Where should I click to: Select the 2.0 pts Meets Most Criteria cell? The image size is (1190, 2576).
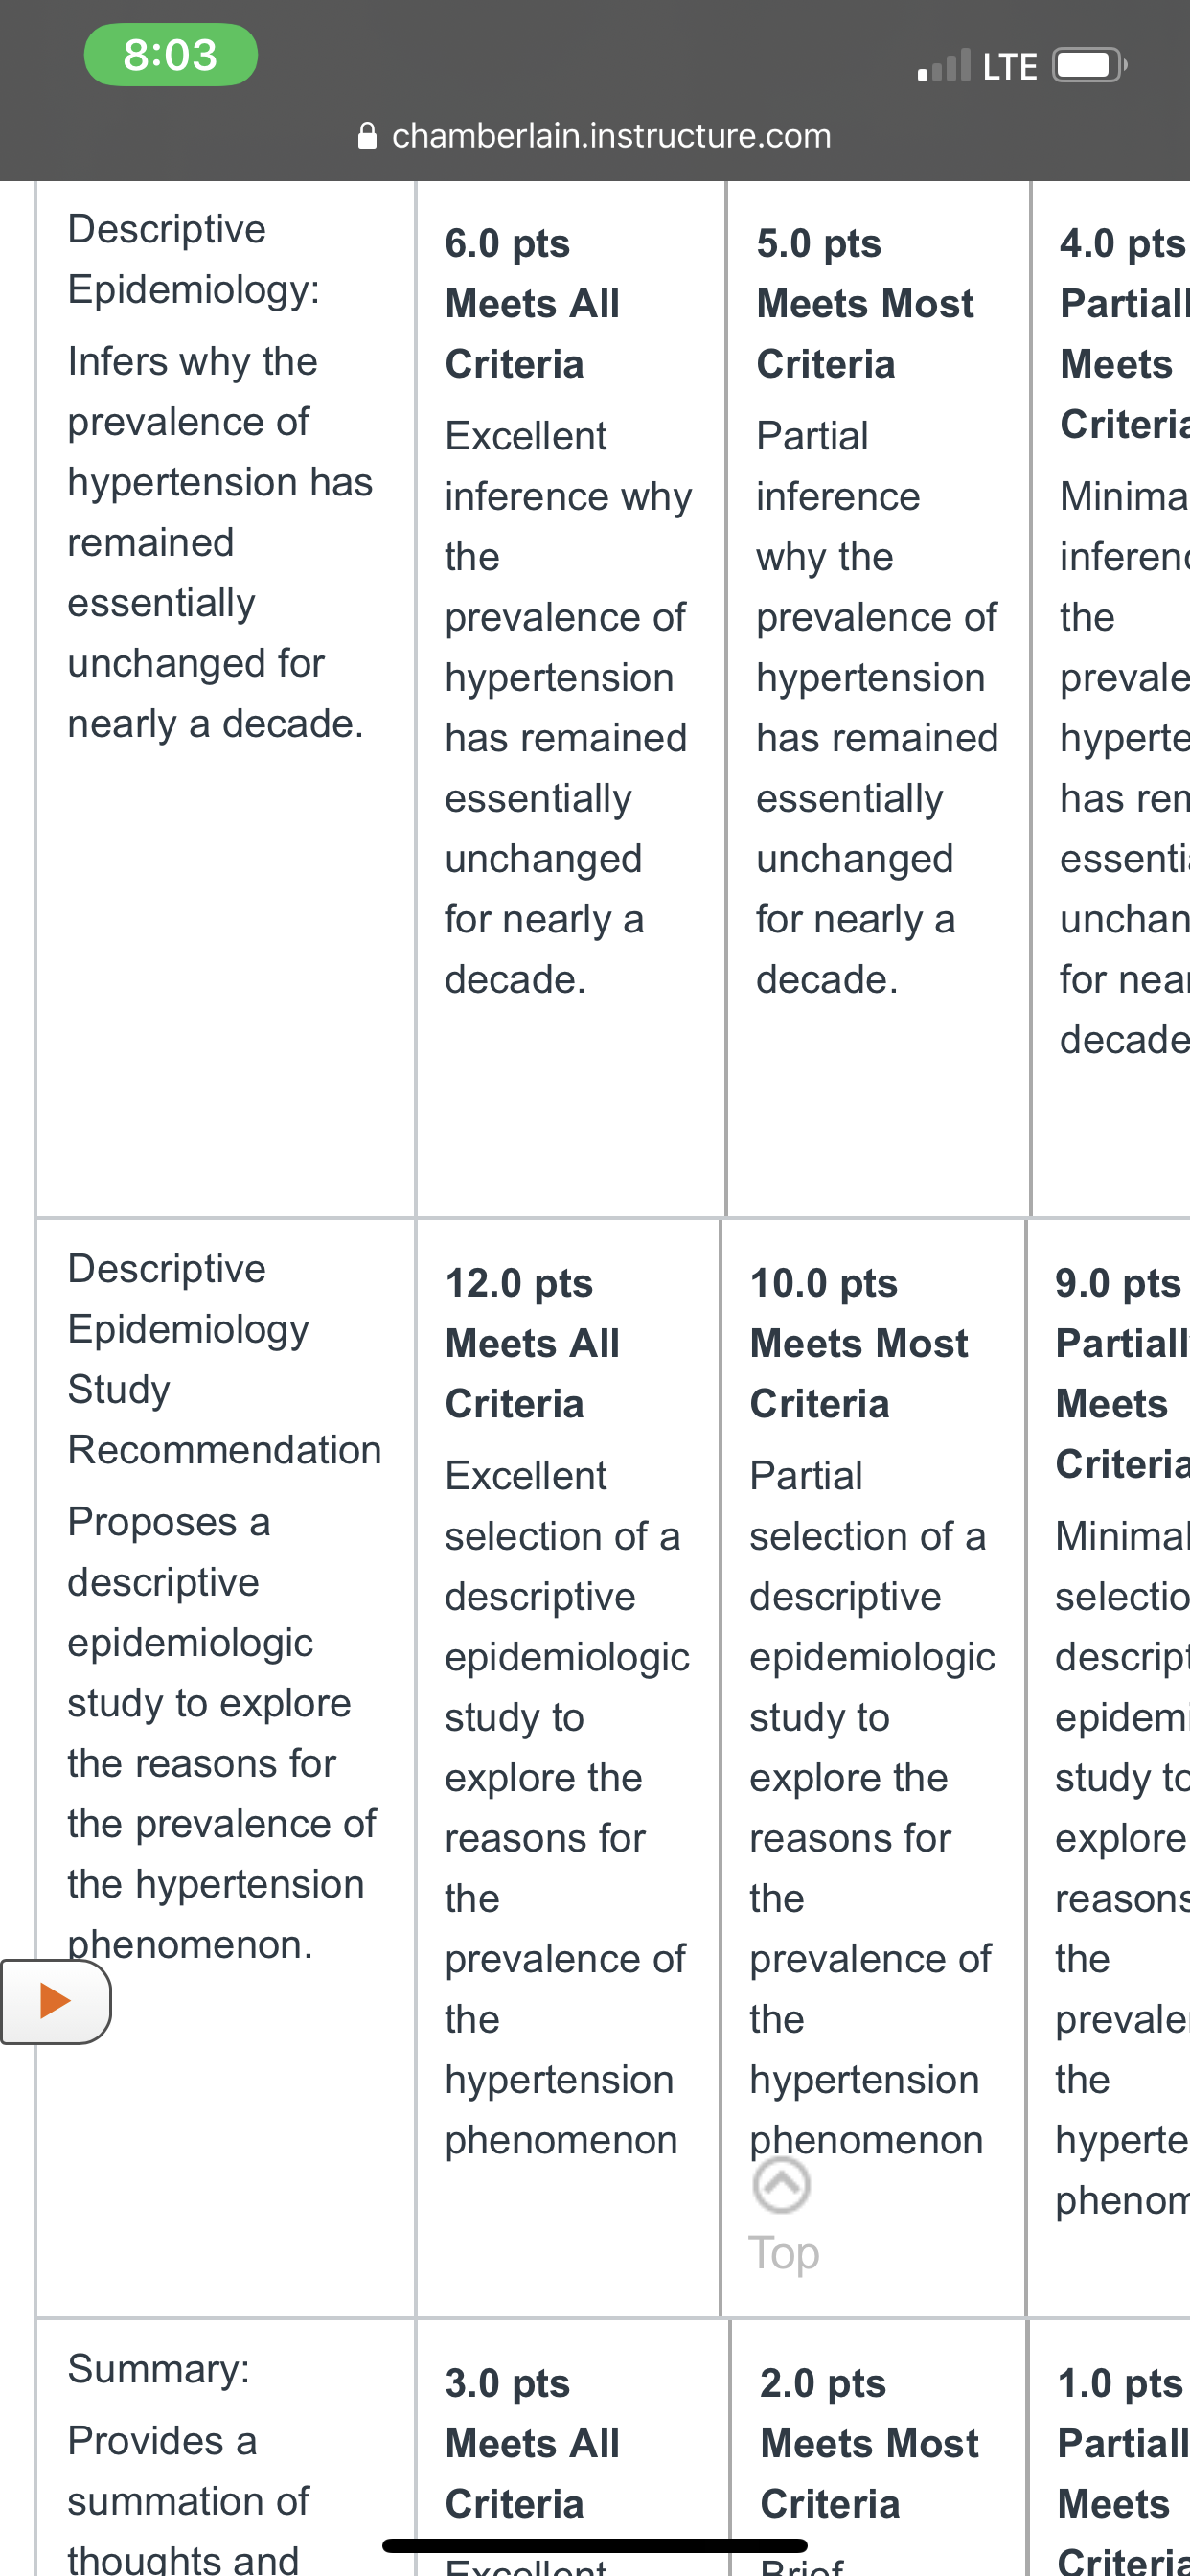click(x=879, y=2448)
